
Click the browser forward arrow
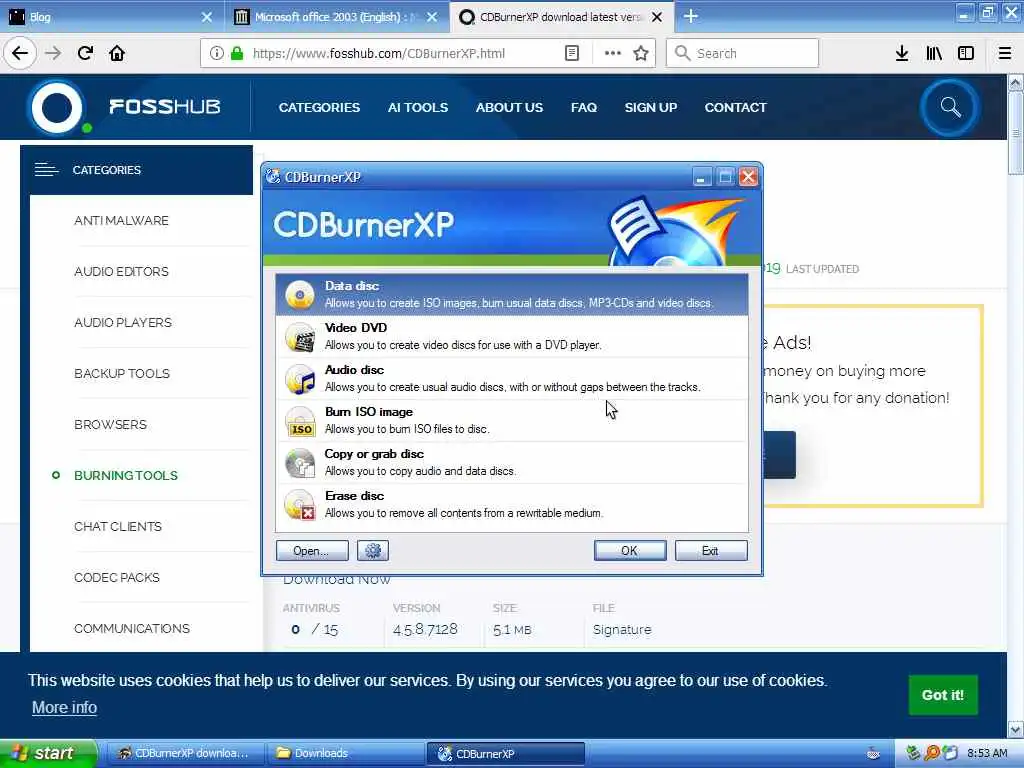(53, 53)
